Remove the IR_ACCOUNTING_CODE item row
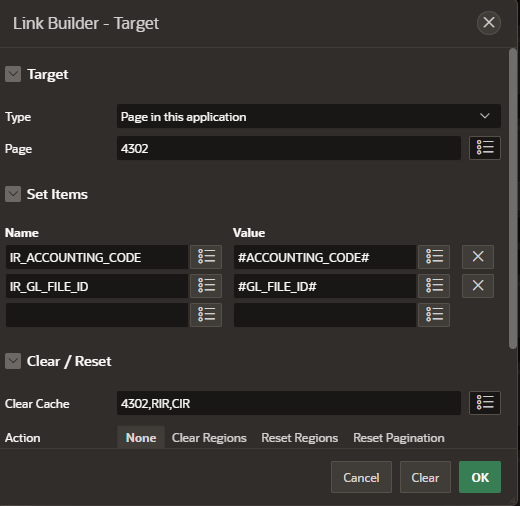Image resolution: width=520 pixels, height=506 pixels. tap(478, 257)
